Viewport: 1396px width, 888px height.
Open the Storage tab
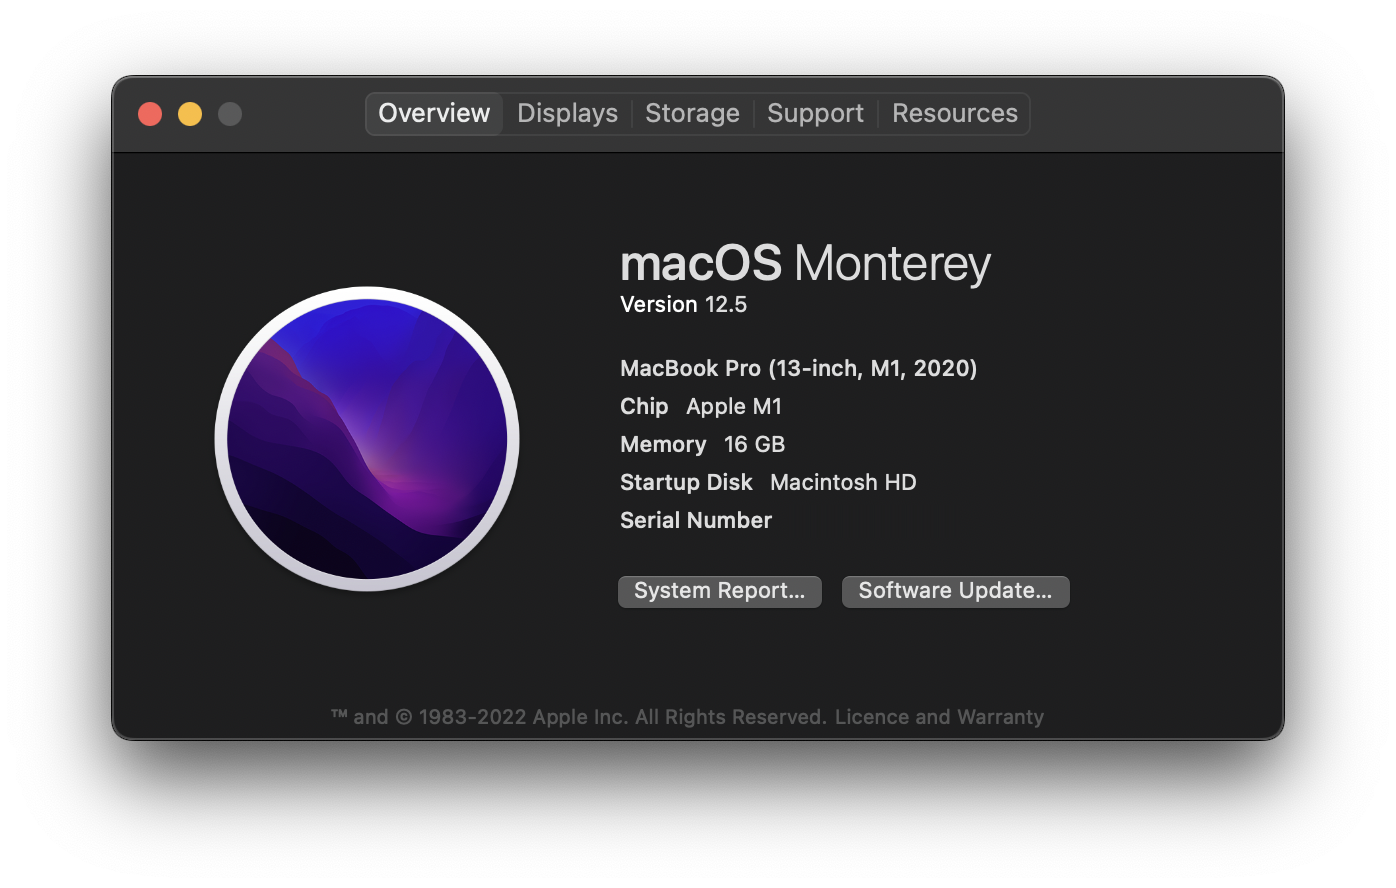[x=692, y=113]
